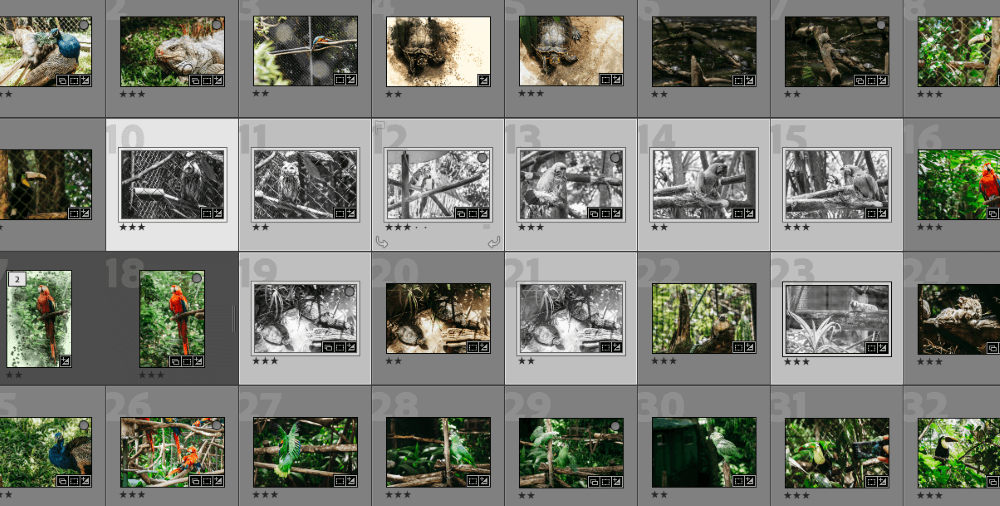Set fourth star rating dot on photo 12
Image resolution: width=1000 pixels, height=506 pixels.
(416, 227)
